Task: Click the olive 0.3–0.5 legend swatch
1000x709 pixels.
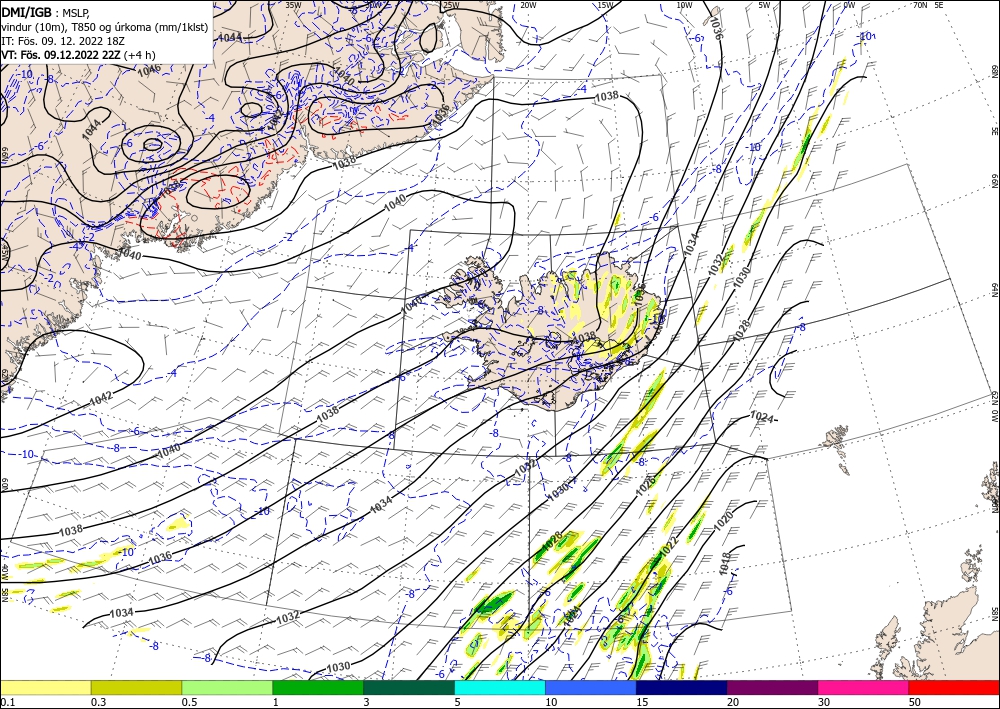Action: [x=136, y=687]
